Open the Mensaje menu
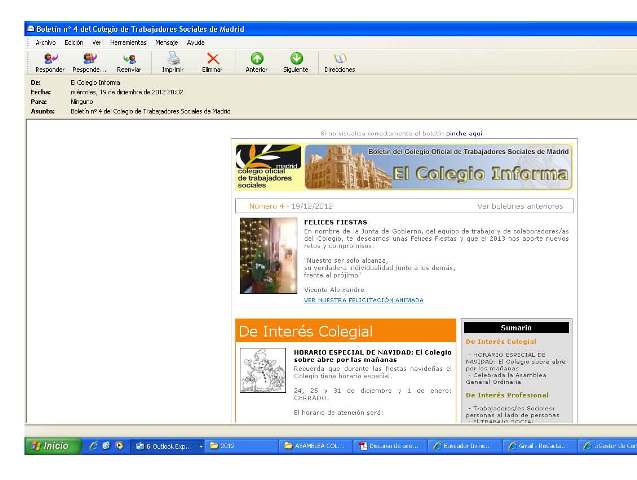The height and width of the screenshot is (480, 637). [x=167, y=42]
